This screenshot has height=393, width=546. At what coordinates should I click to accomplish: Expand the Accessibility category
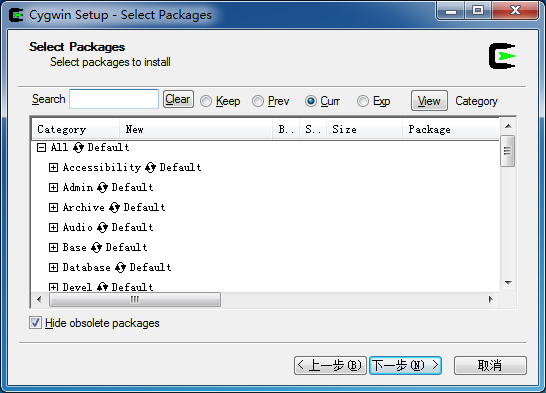point(53,168)
